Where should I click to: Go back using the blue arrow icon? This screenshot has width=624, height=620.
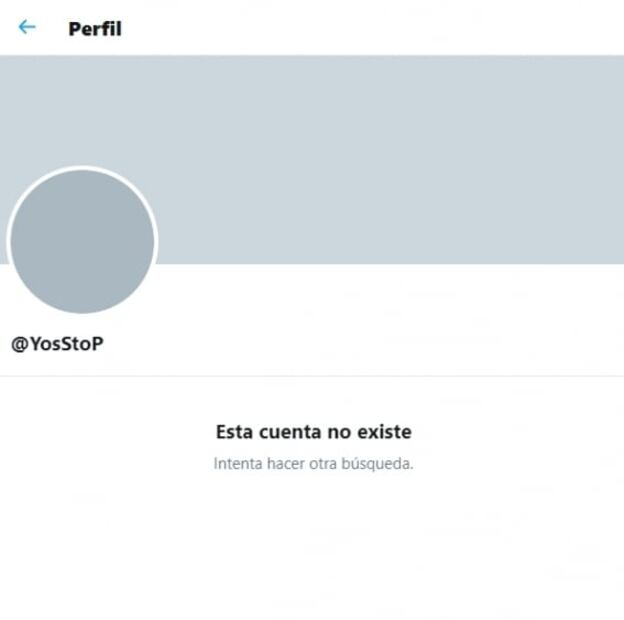click(x=27, y=27)
